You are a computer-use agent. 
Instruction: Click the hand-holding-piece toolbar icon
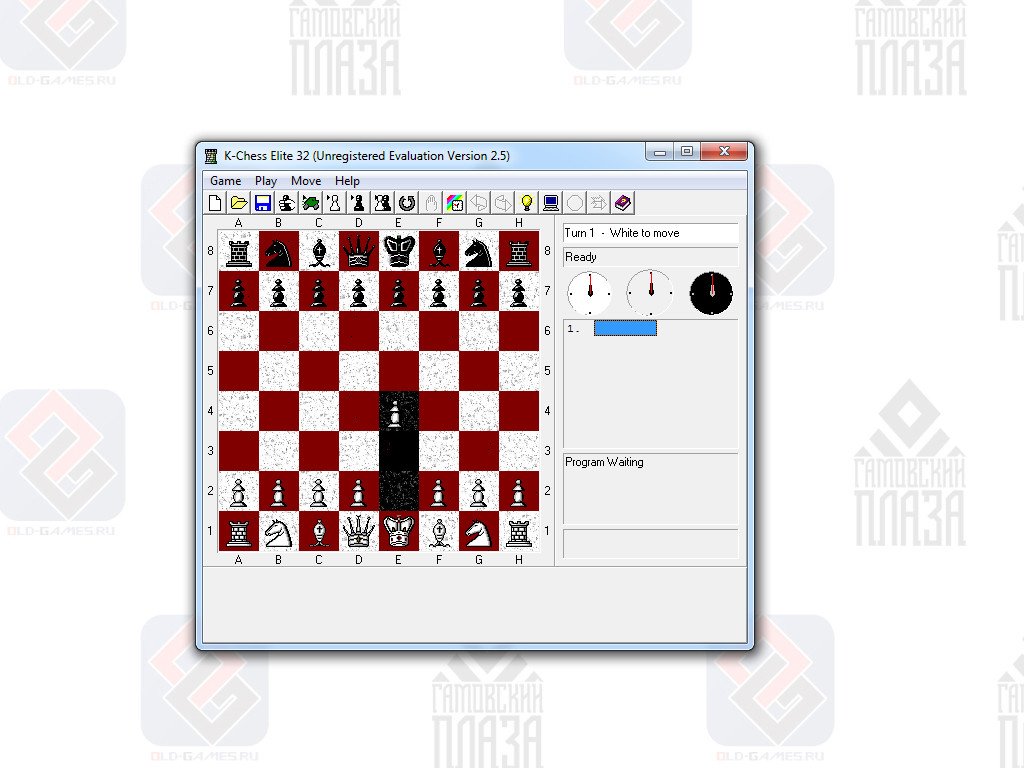287,203
